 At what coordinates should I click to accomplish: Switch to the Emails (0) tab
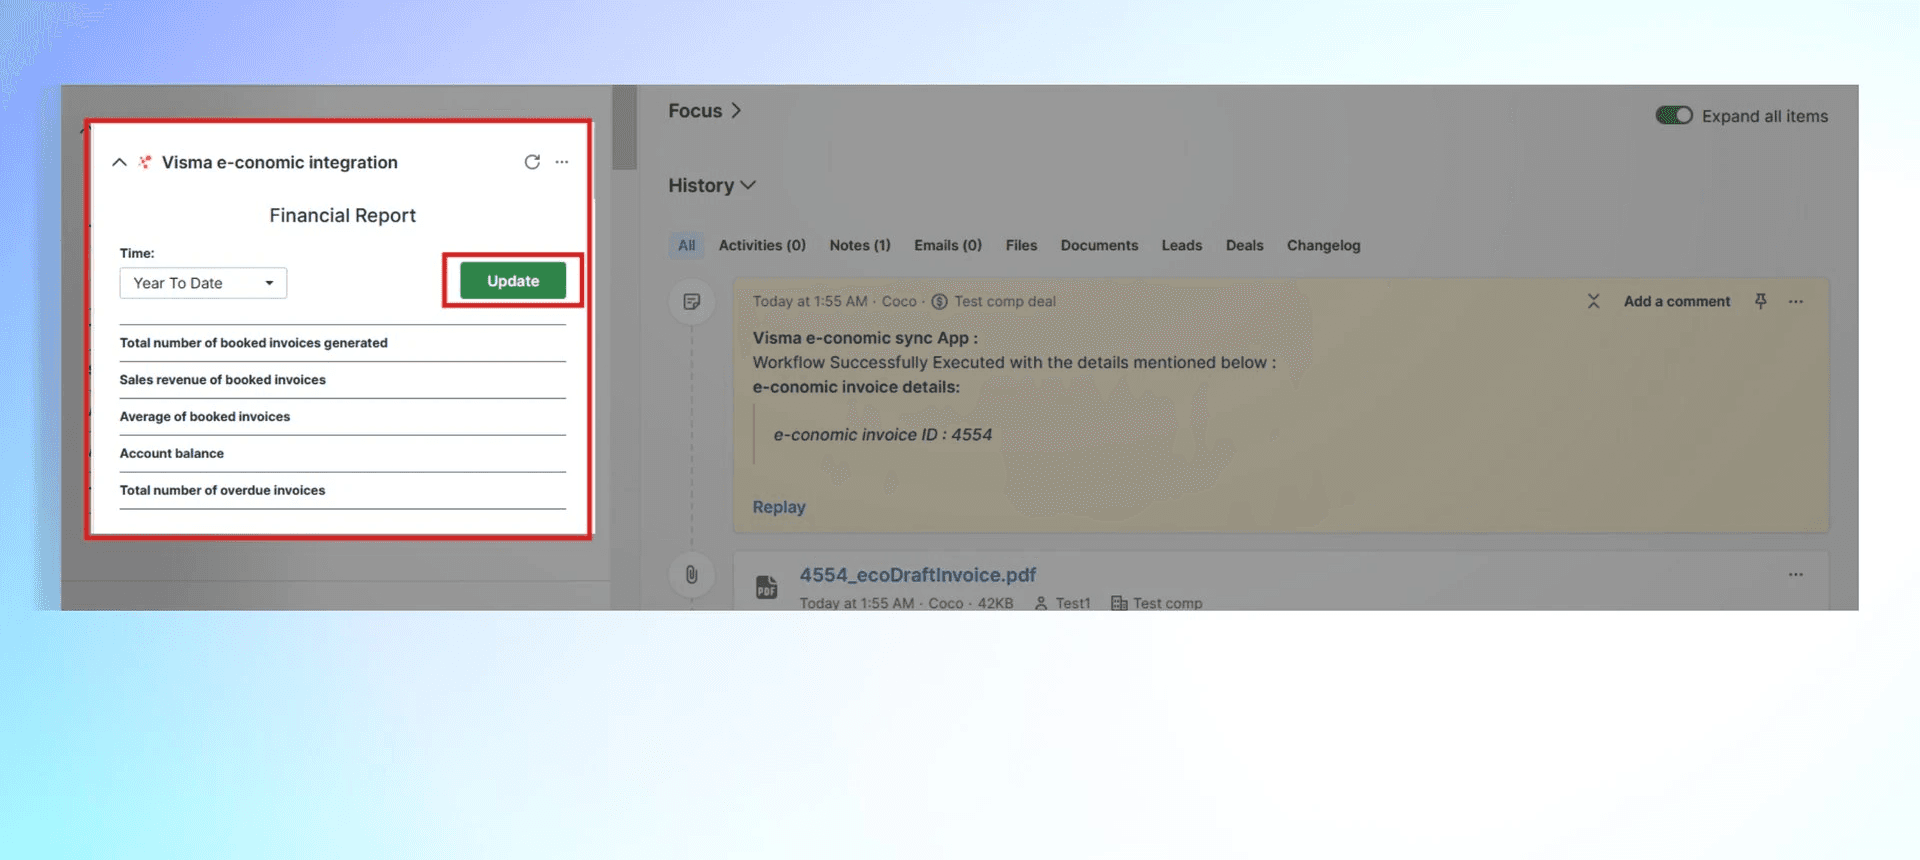pos(948,245)
